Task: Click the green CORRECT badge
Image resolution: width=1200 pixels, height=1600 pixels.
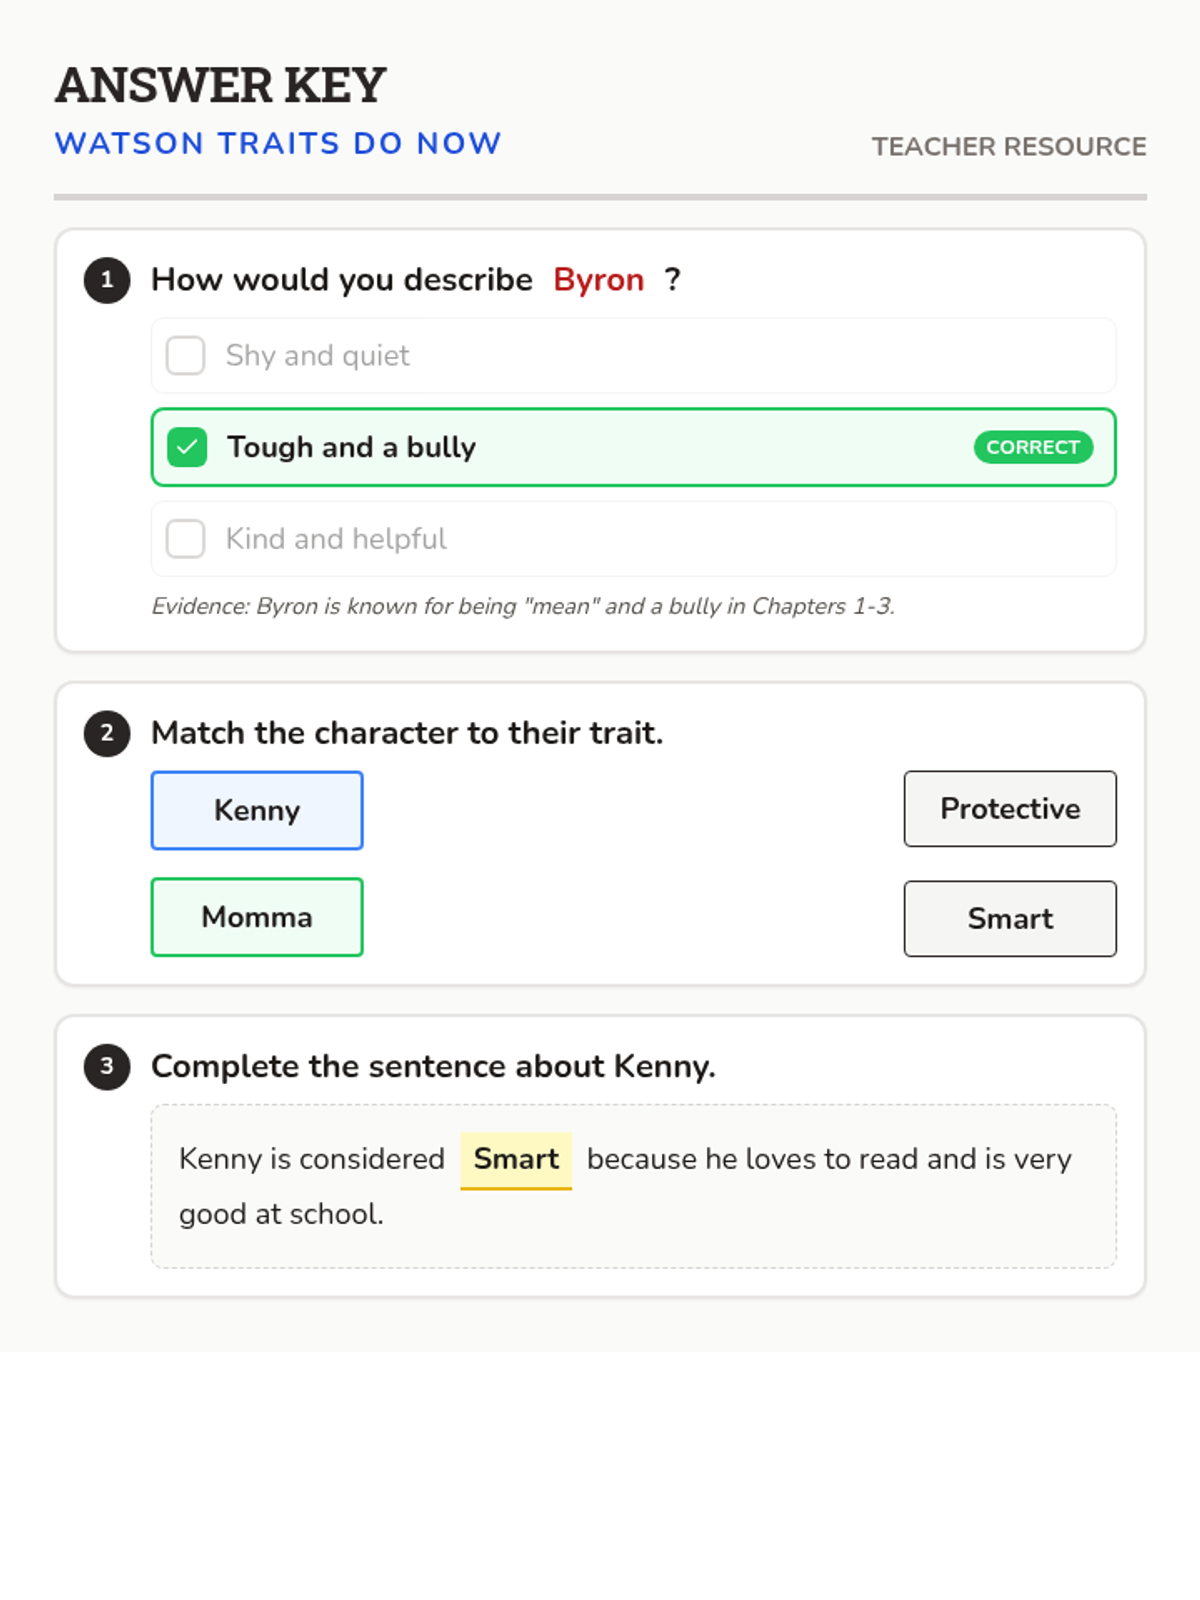Action: pyautogui.click(x=1032, y=447)
